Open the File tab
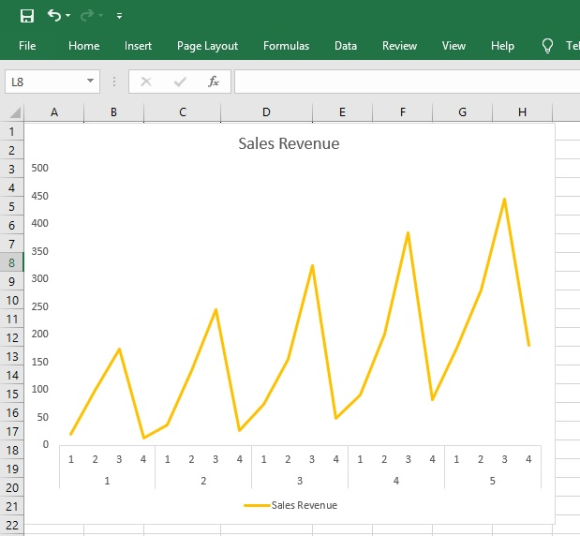580x536 pixels. pos(27,46)
